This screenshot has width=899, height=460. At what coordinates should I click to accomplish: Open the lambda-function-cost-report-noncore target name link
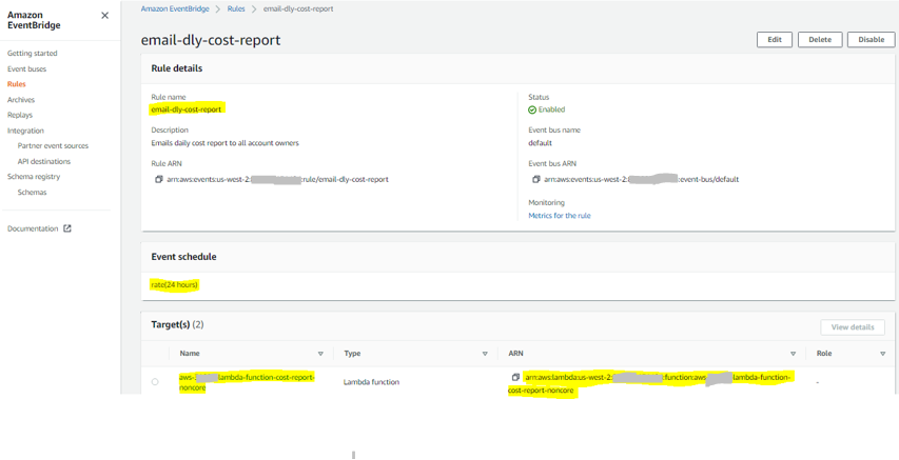coord(247,383)
